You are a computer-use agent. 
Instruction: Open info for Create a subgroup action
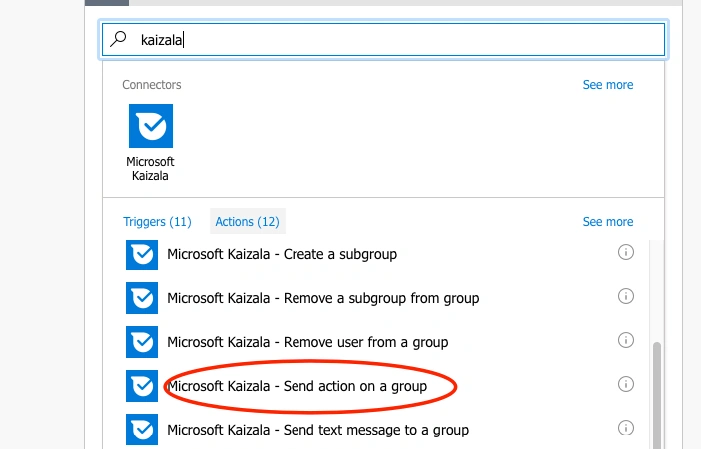pos(625,252)
